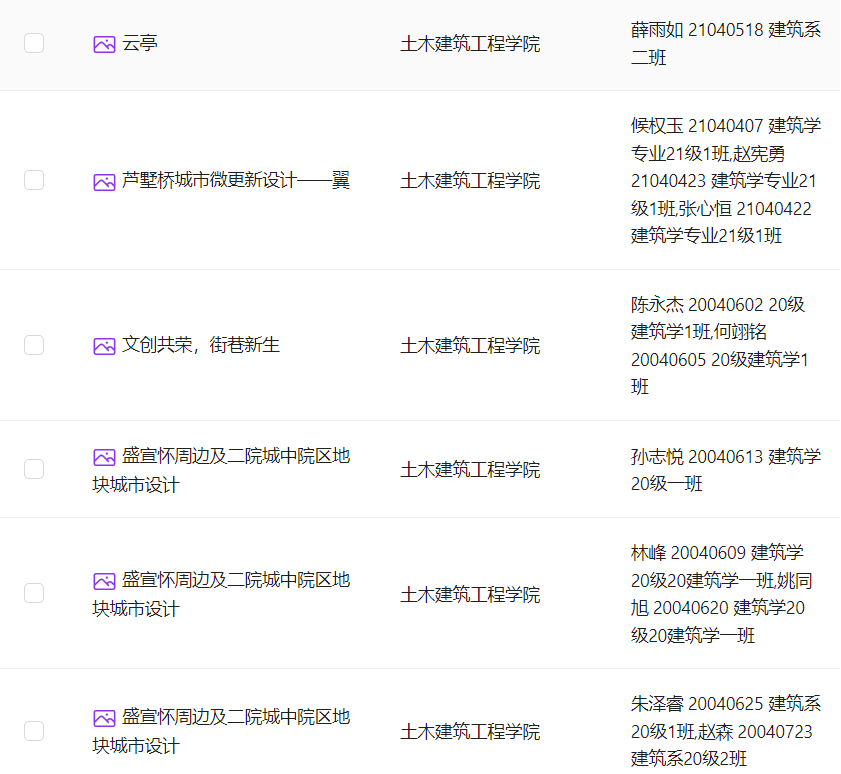This screenshot has width=841, height=774.
Task: Open the 盛宣怀周边 project title by 朱泽睿
Action: point(235,718)
